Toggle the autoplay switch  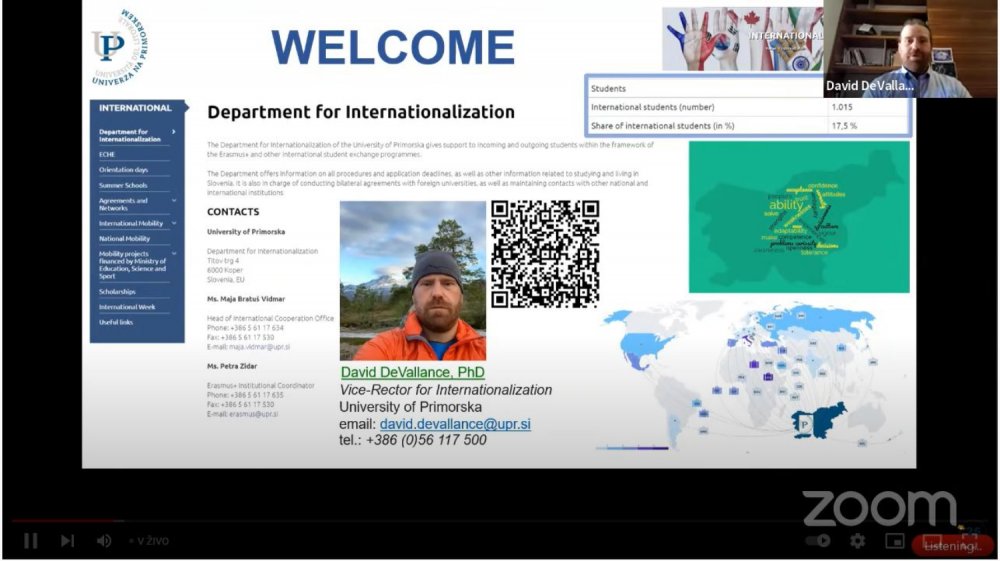[818, 541]
